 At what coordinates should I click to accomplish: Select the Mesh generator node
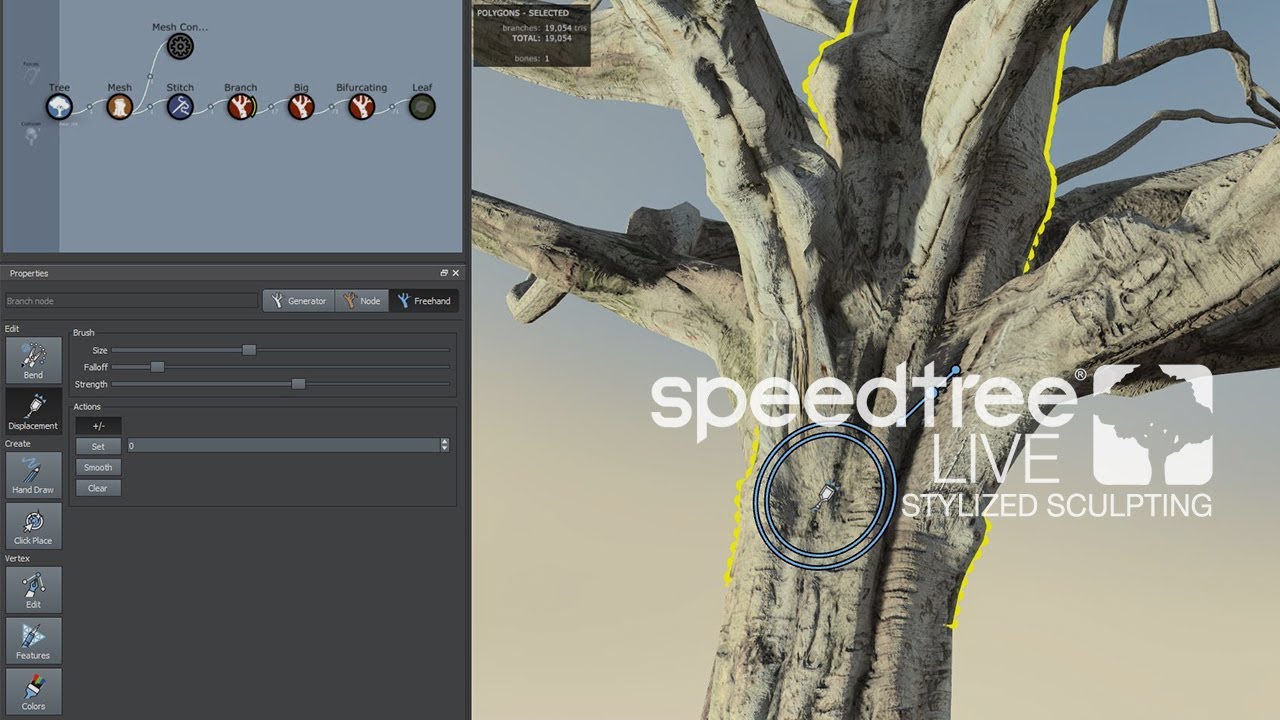[120, 107]
